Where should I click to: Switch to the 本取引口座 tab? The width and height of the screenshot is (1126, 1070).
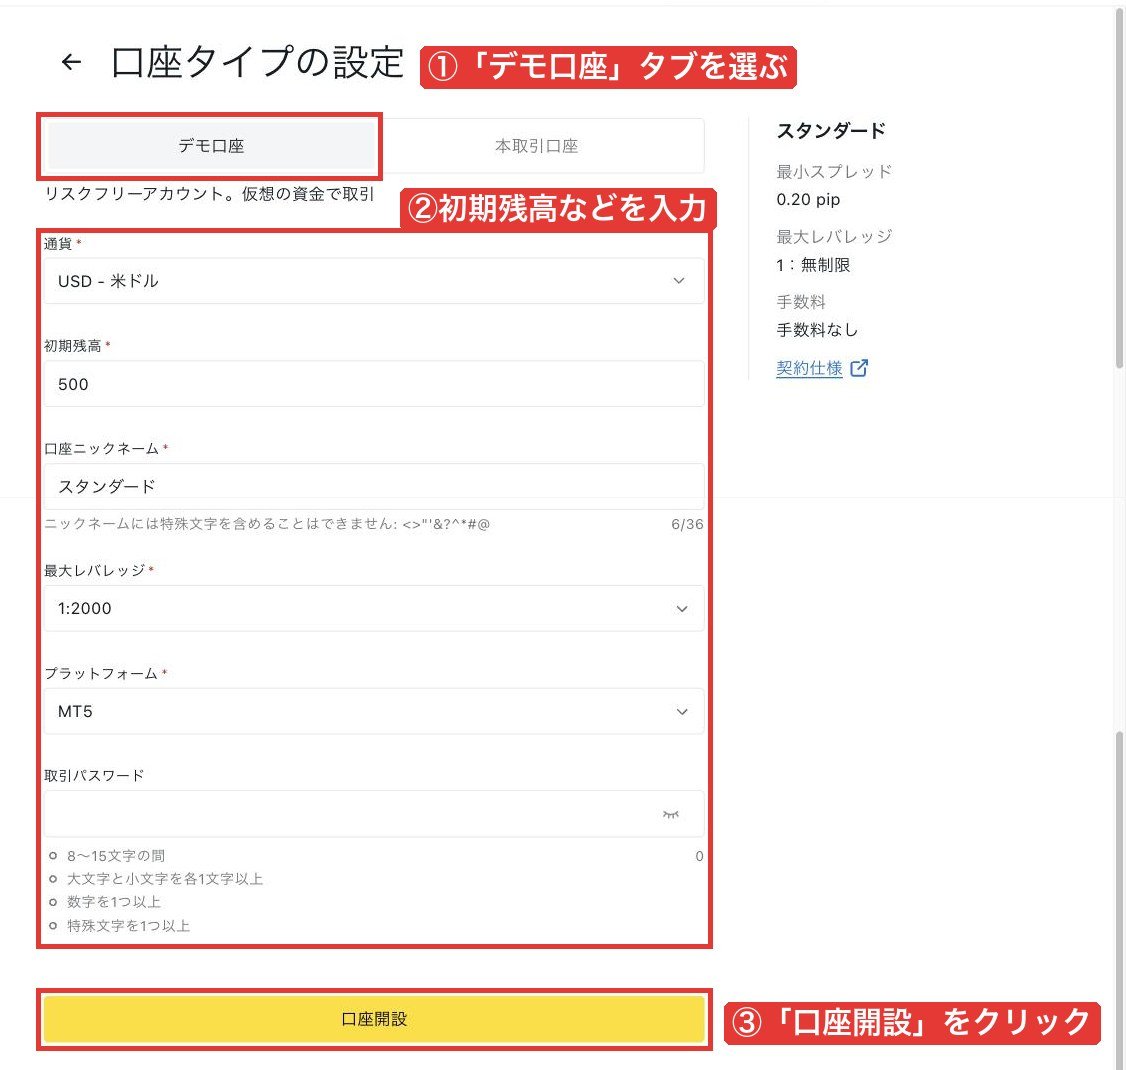click(536, 146)
